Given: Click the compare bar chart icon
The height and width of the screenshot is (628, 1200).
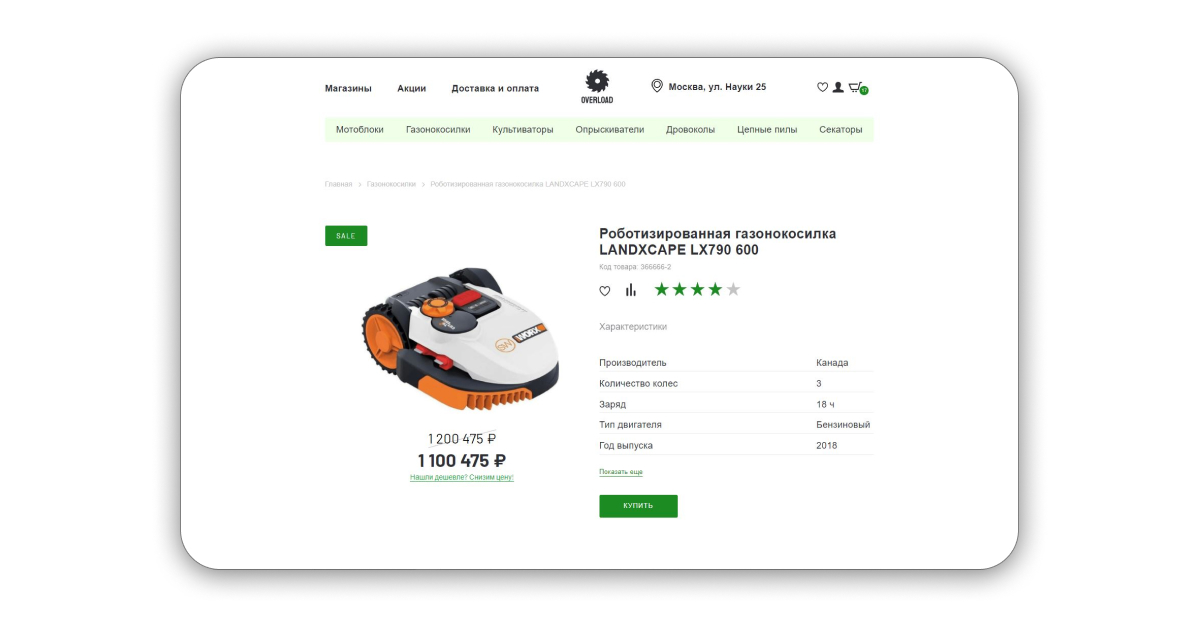Looking at the screenshot, I should pyautogui.click(x=631, y=290).
